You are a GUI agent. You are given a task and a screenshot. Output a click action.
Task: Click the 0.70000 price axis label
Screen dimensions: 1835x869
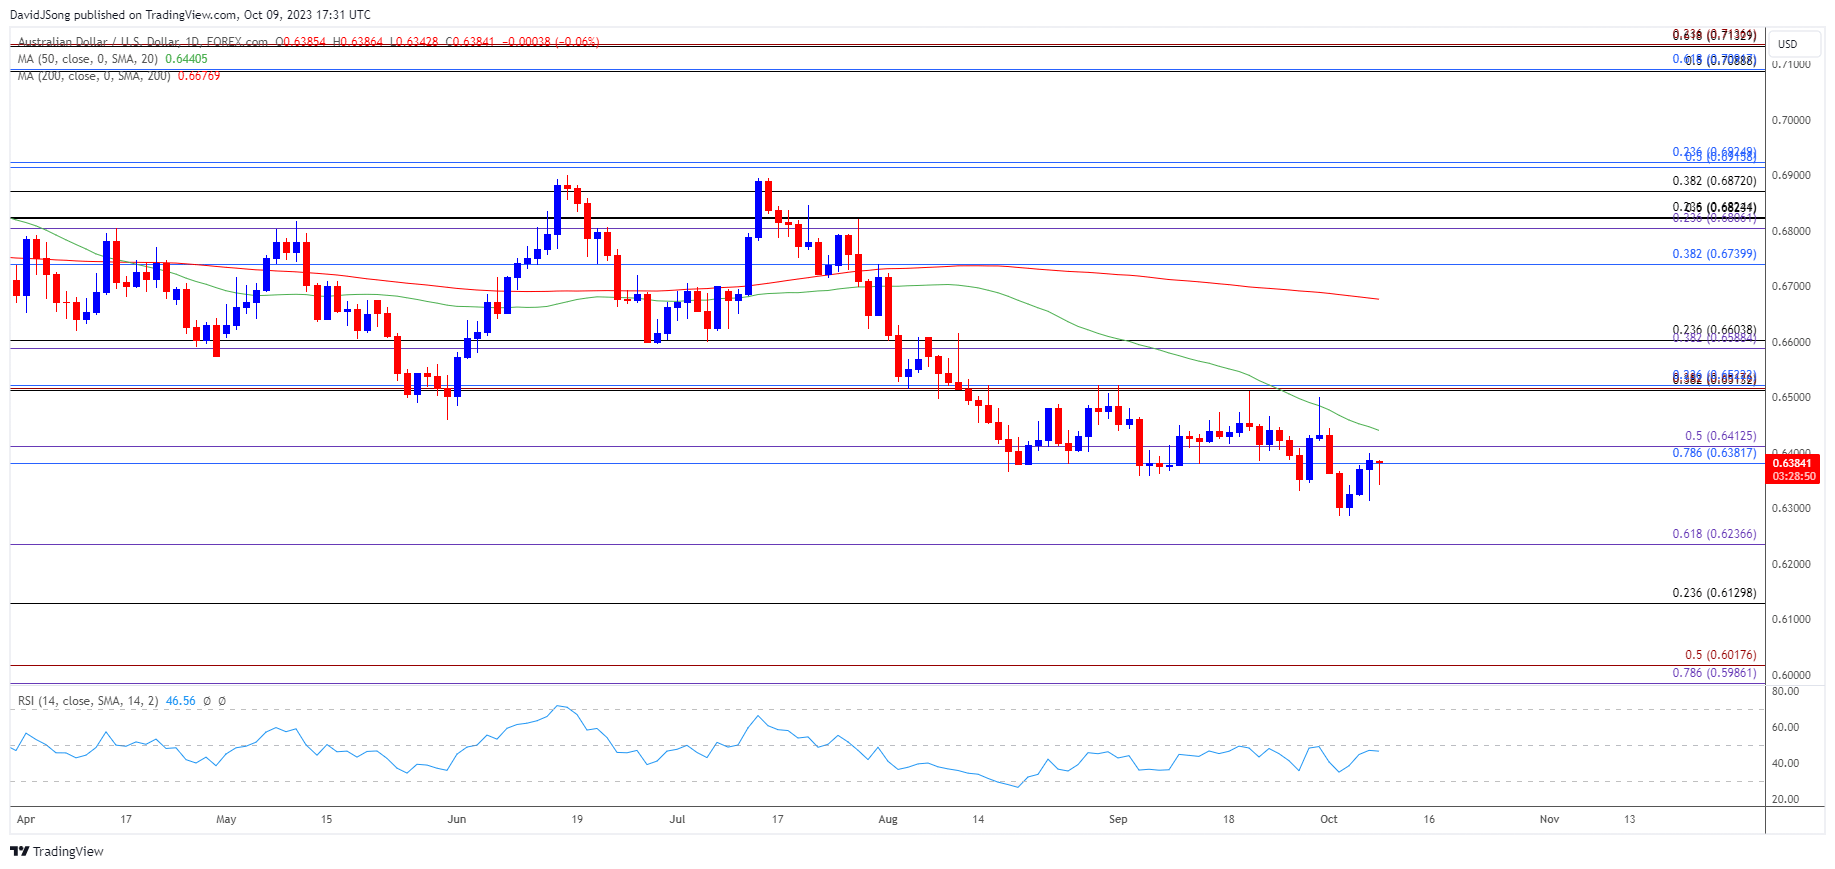[x=1791, y=120]
